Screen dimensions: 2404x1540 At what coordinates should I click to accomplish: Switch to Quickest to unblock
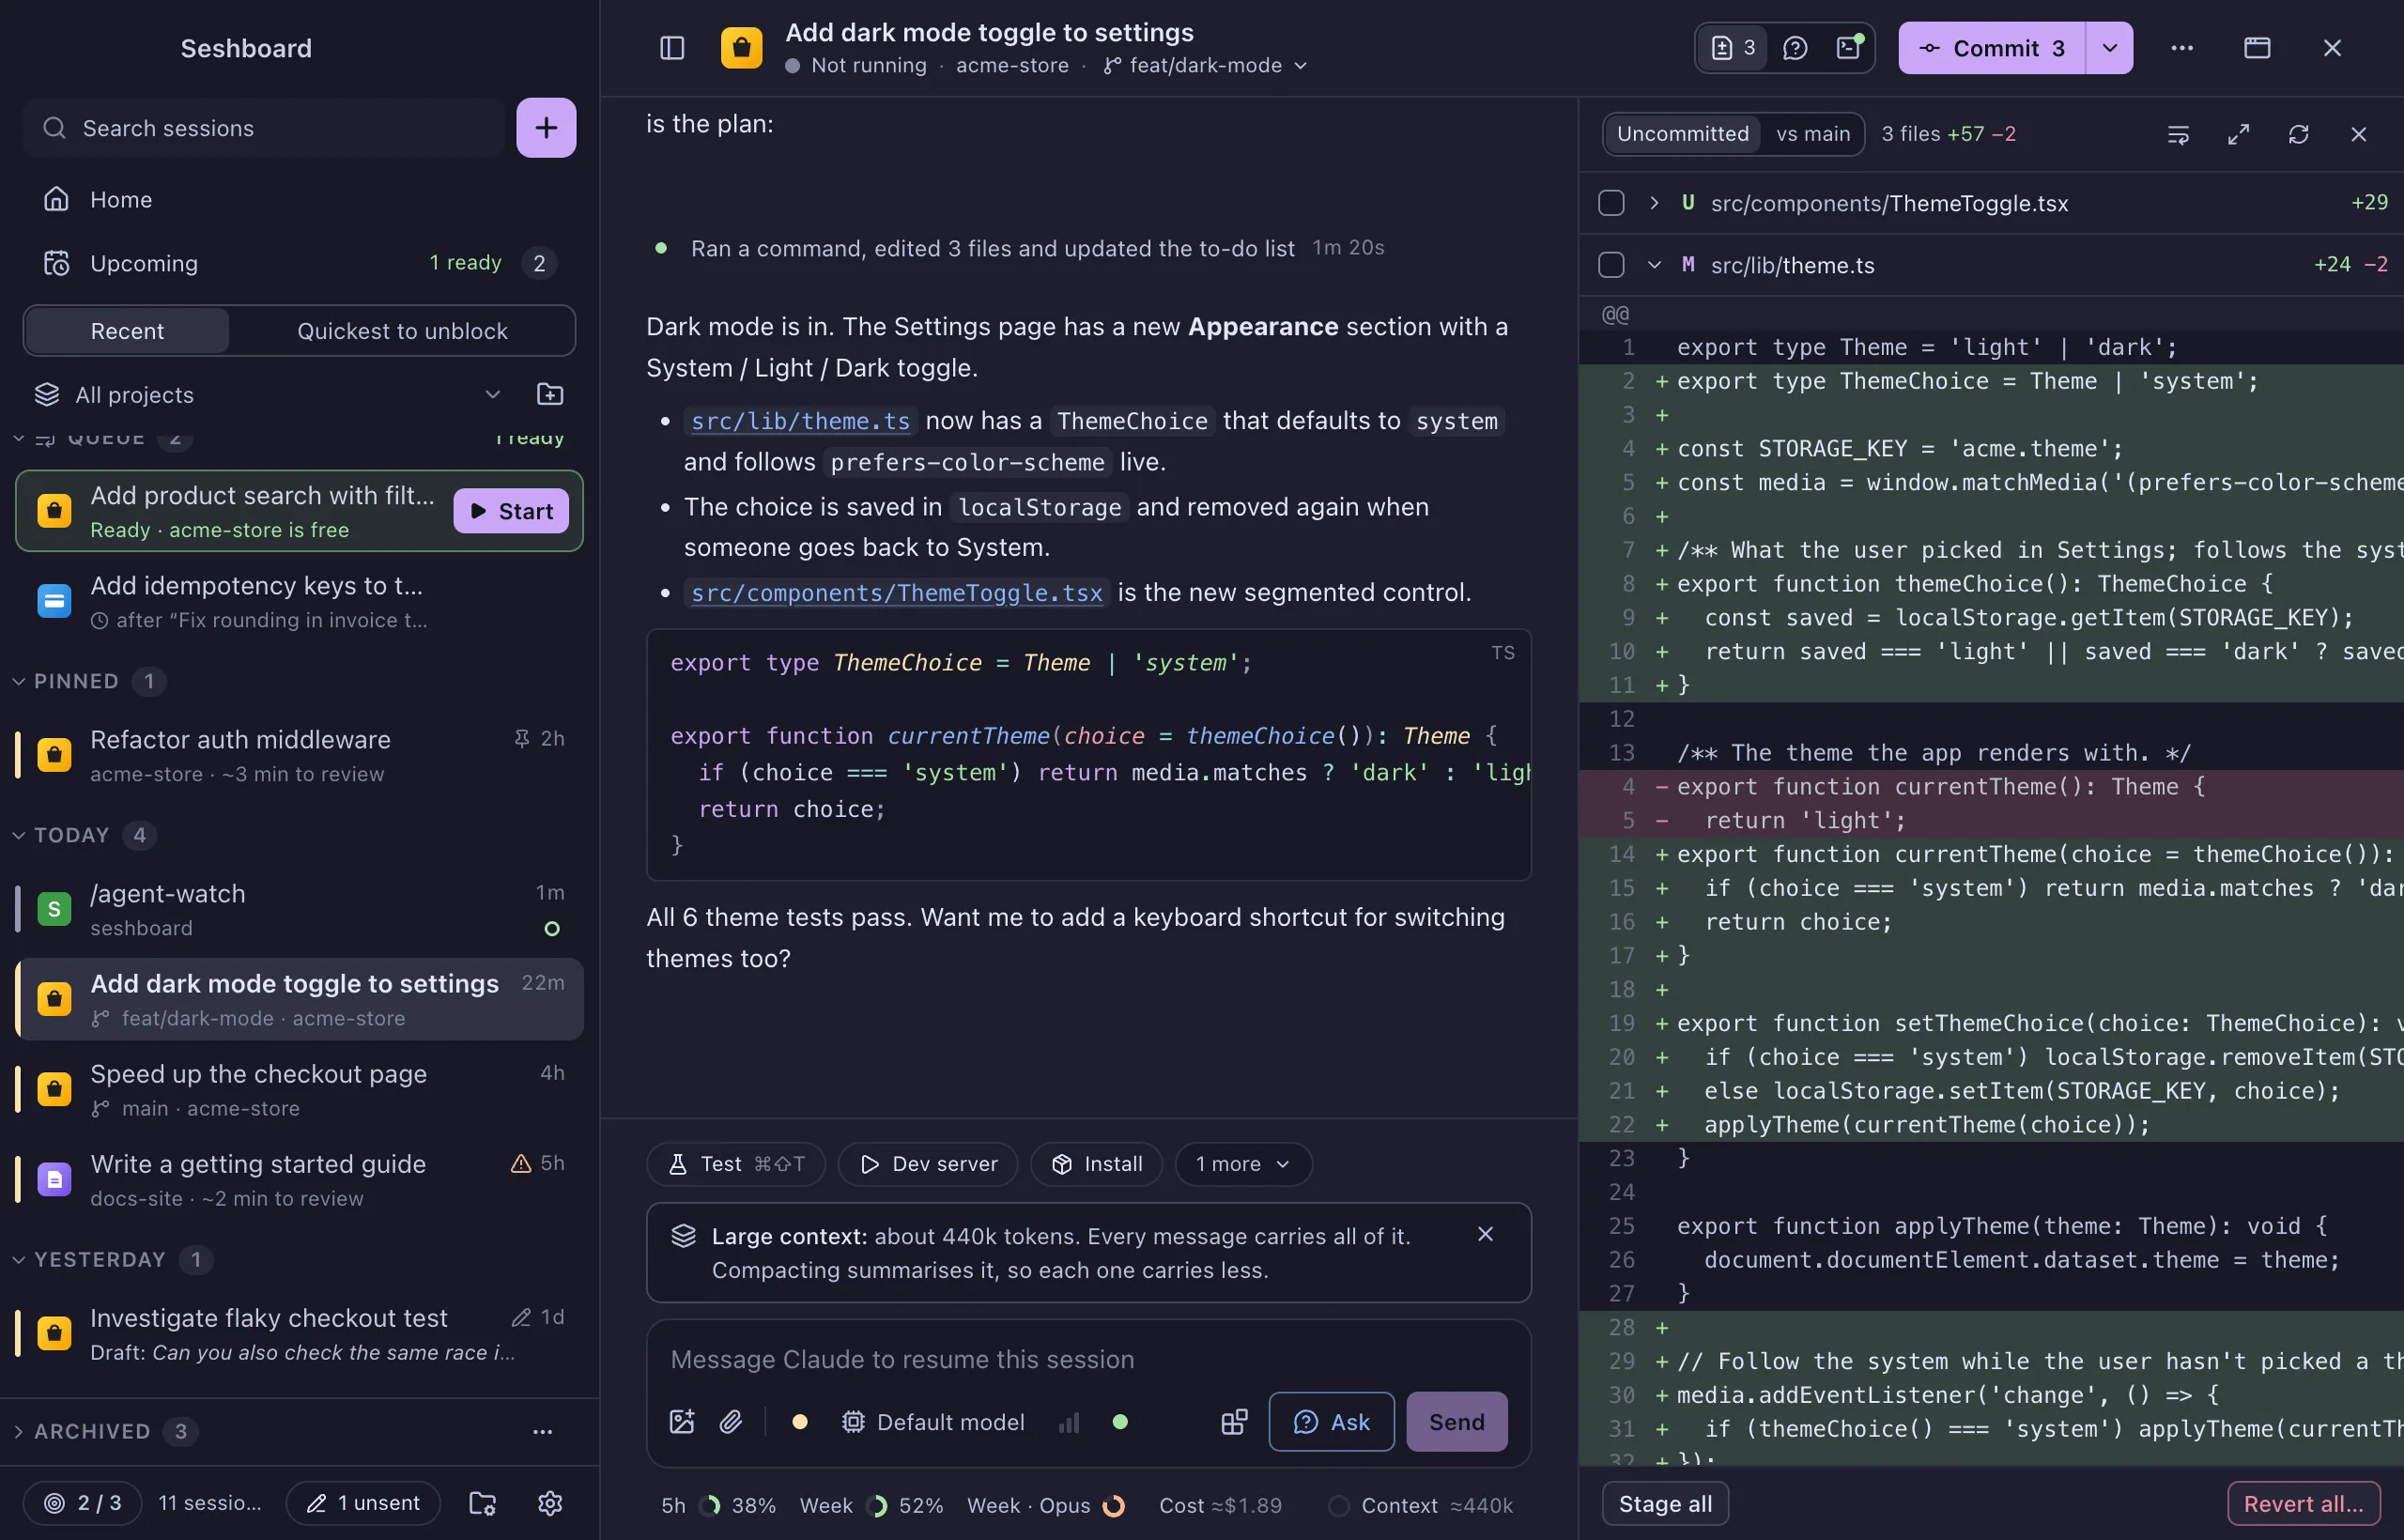pyautogui.click(x=402, y=331)
